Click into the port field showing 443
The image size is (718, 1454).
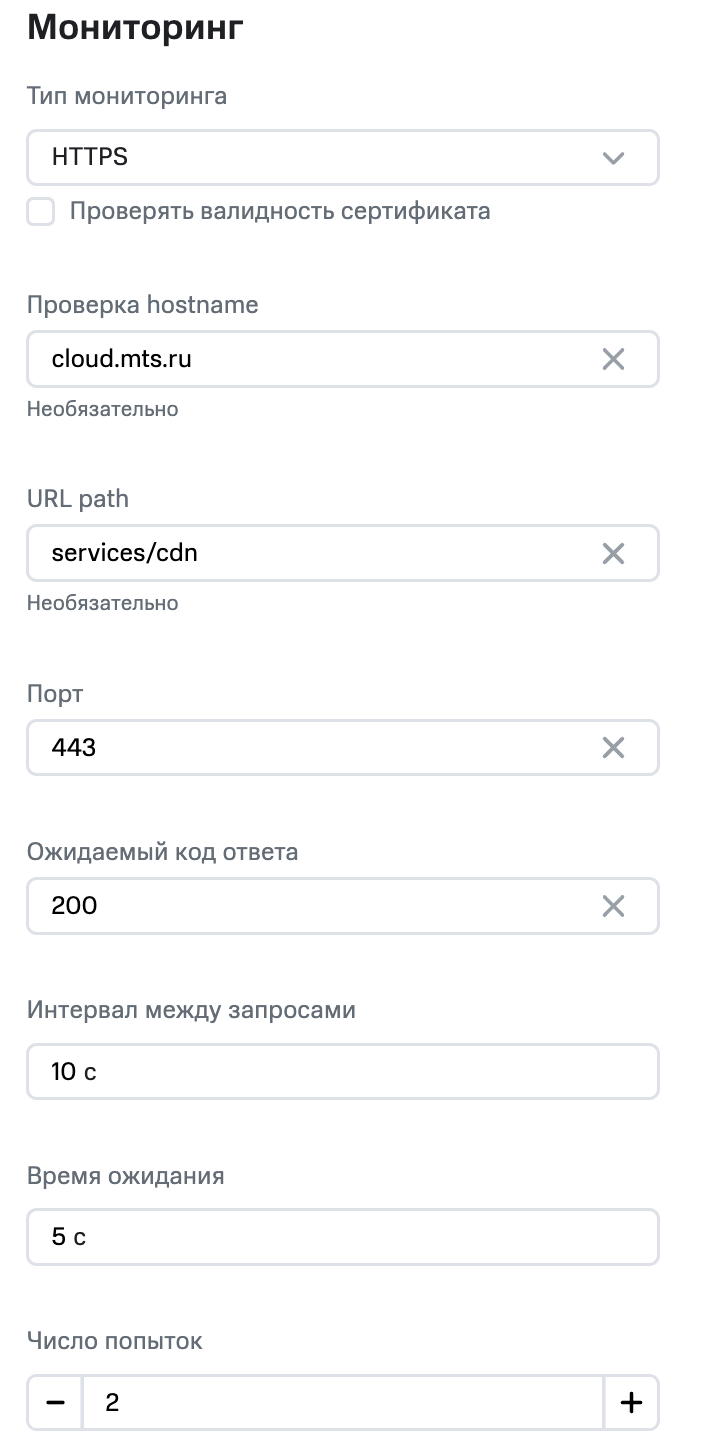coord(300,747)
